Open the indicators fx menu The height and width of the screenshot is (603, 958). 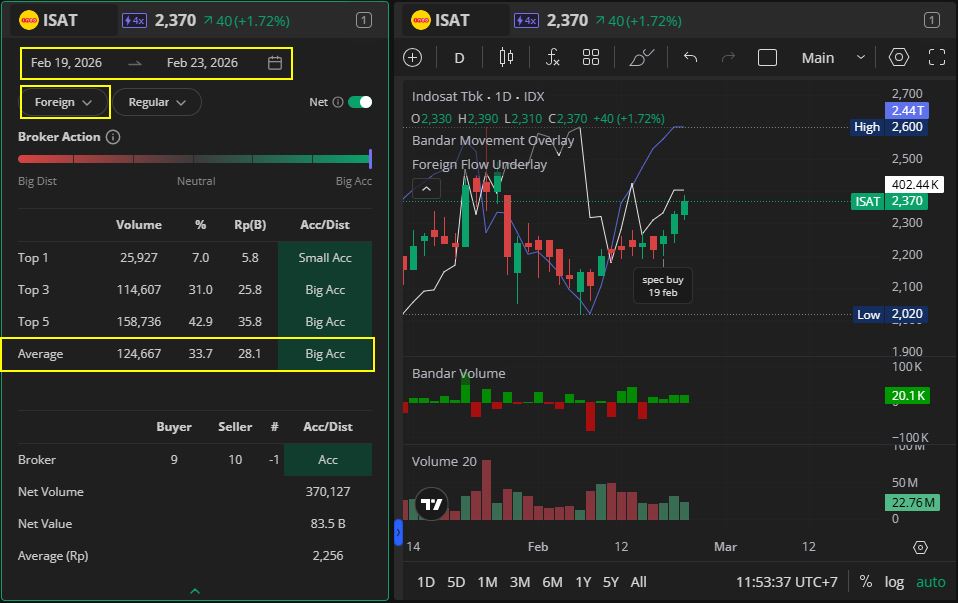click(552, 57)
